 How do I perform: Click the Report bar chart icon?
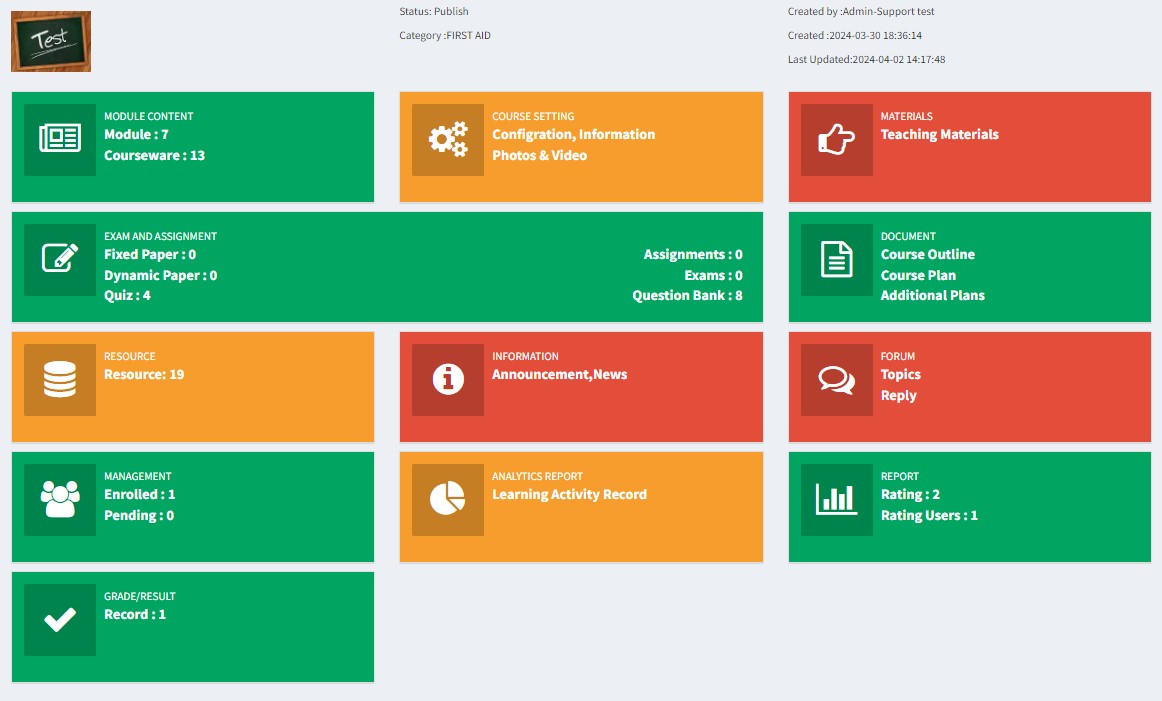836,500
